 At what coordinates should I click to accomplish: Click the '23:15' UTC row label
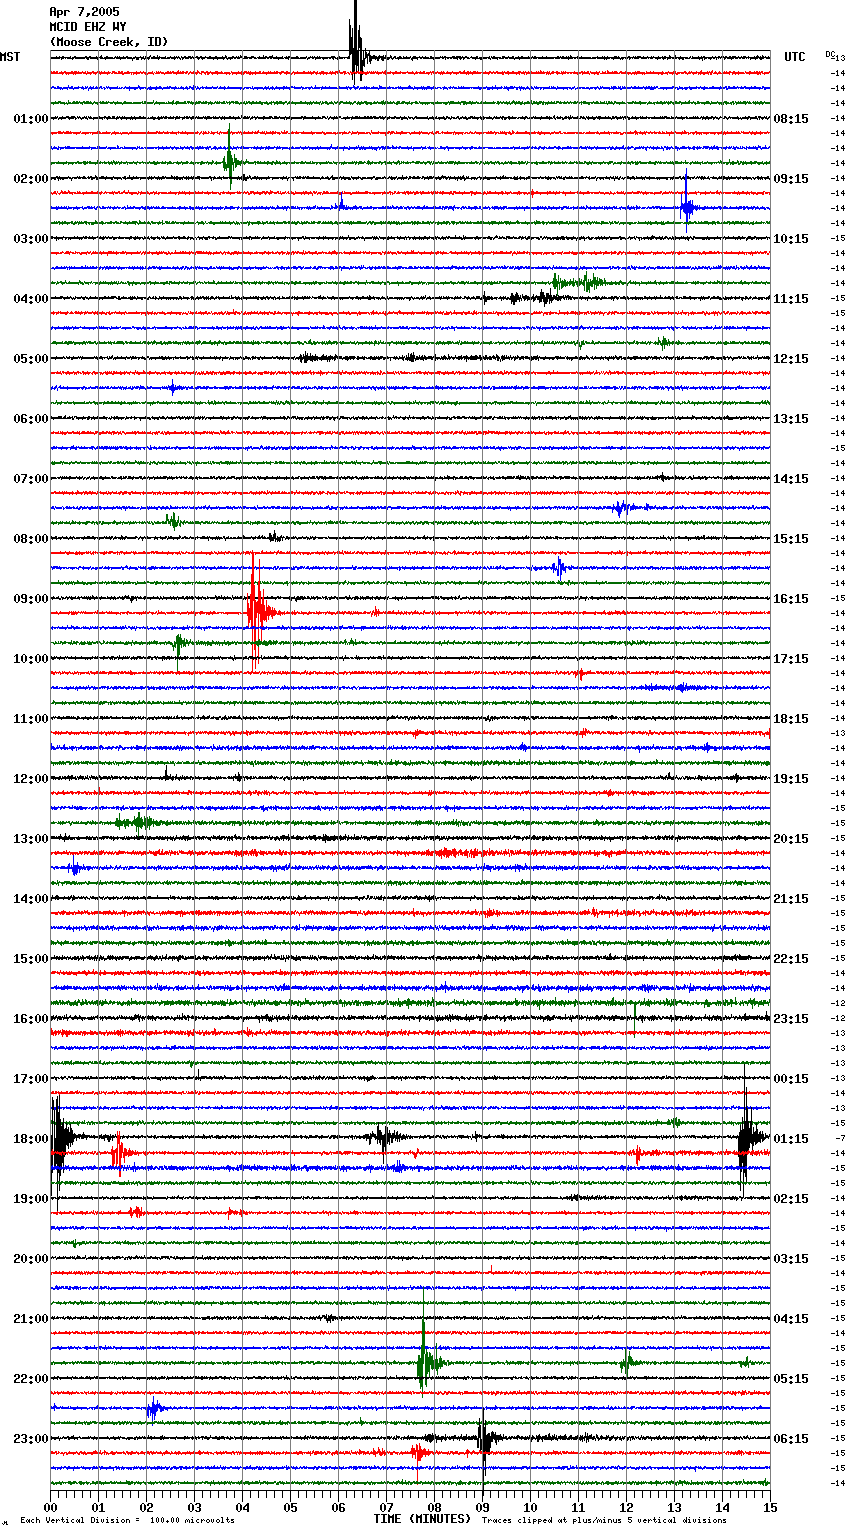[x=791, y=1019]
